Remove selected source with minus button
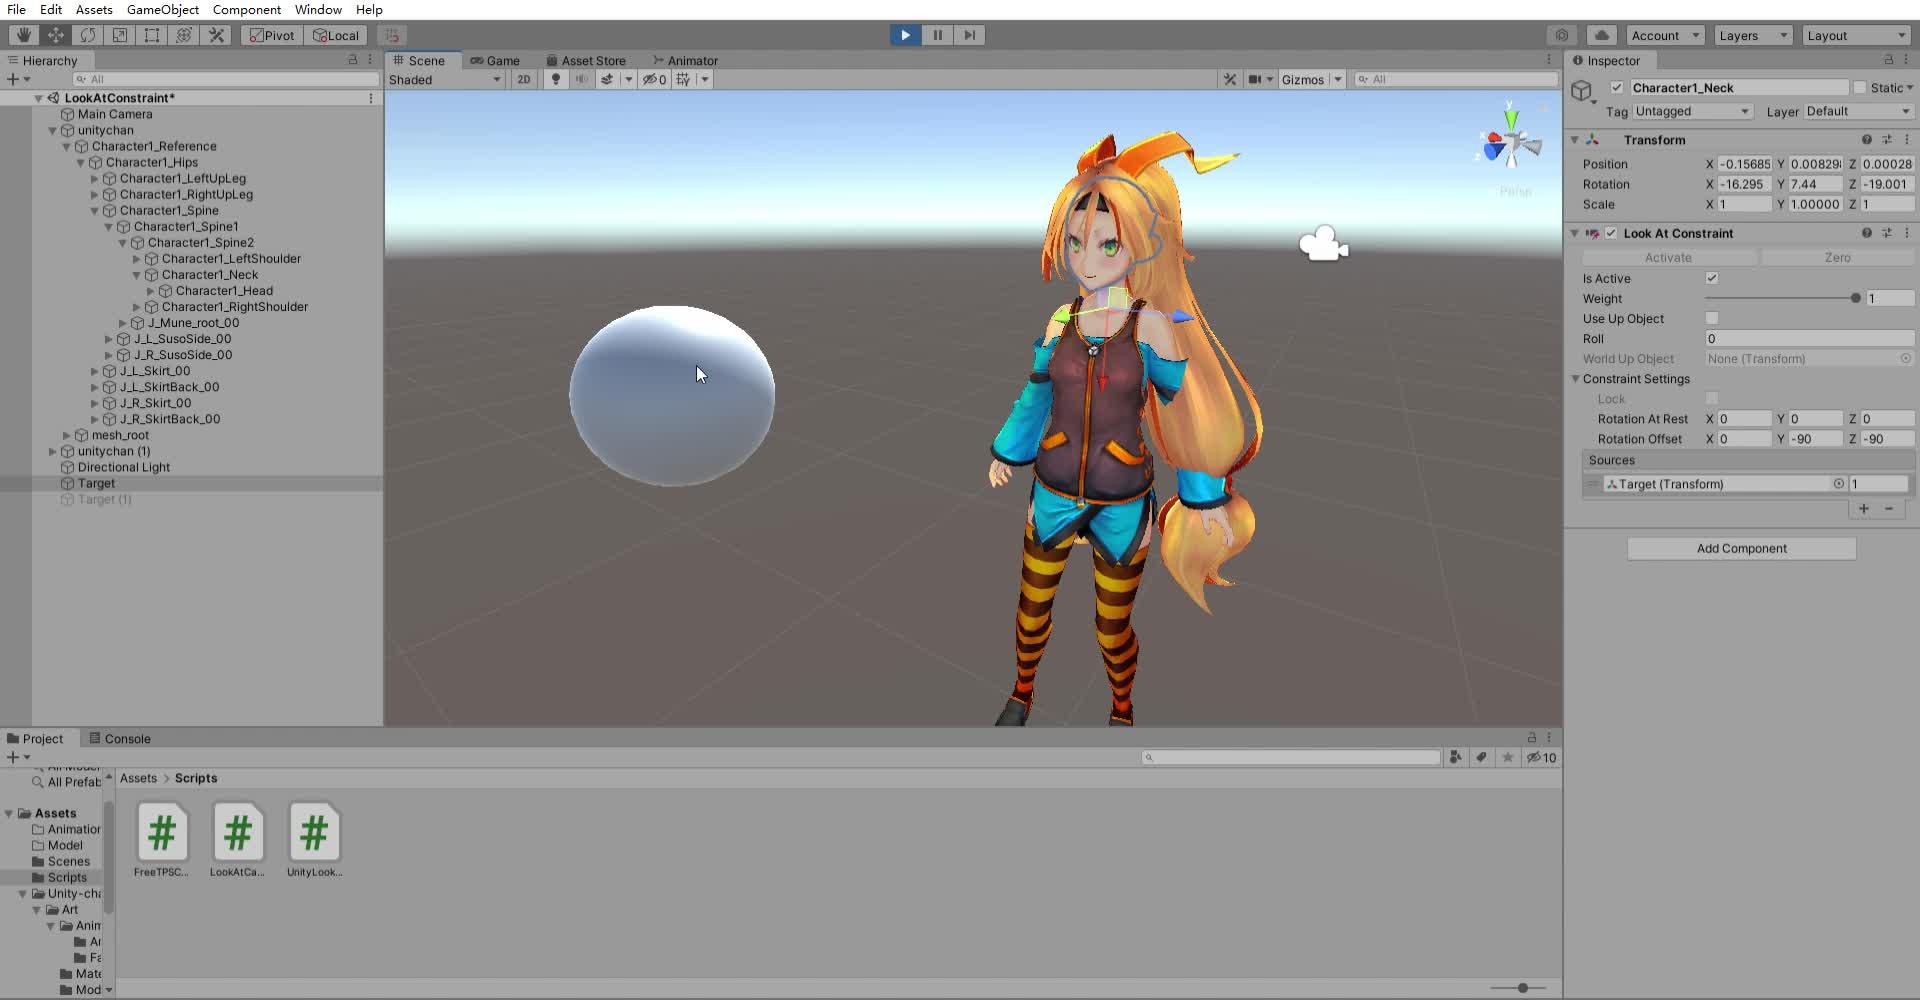 1889,509
